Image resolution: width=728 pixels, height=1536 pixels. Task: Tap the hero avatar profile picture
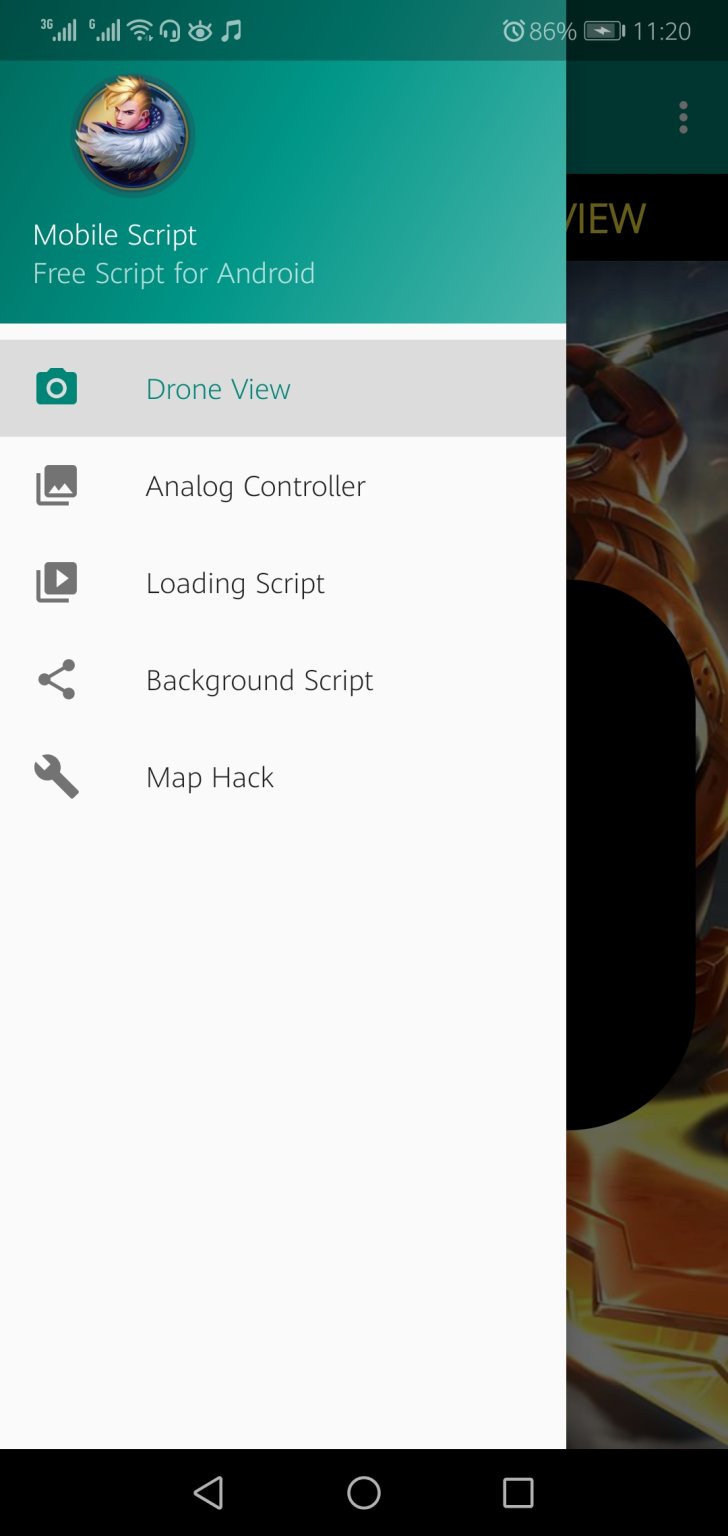tap(133, 133)
